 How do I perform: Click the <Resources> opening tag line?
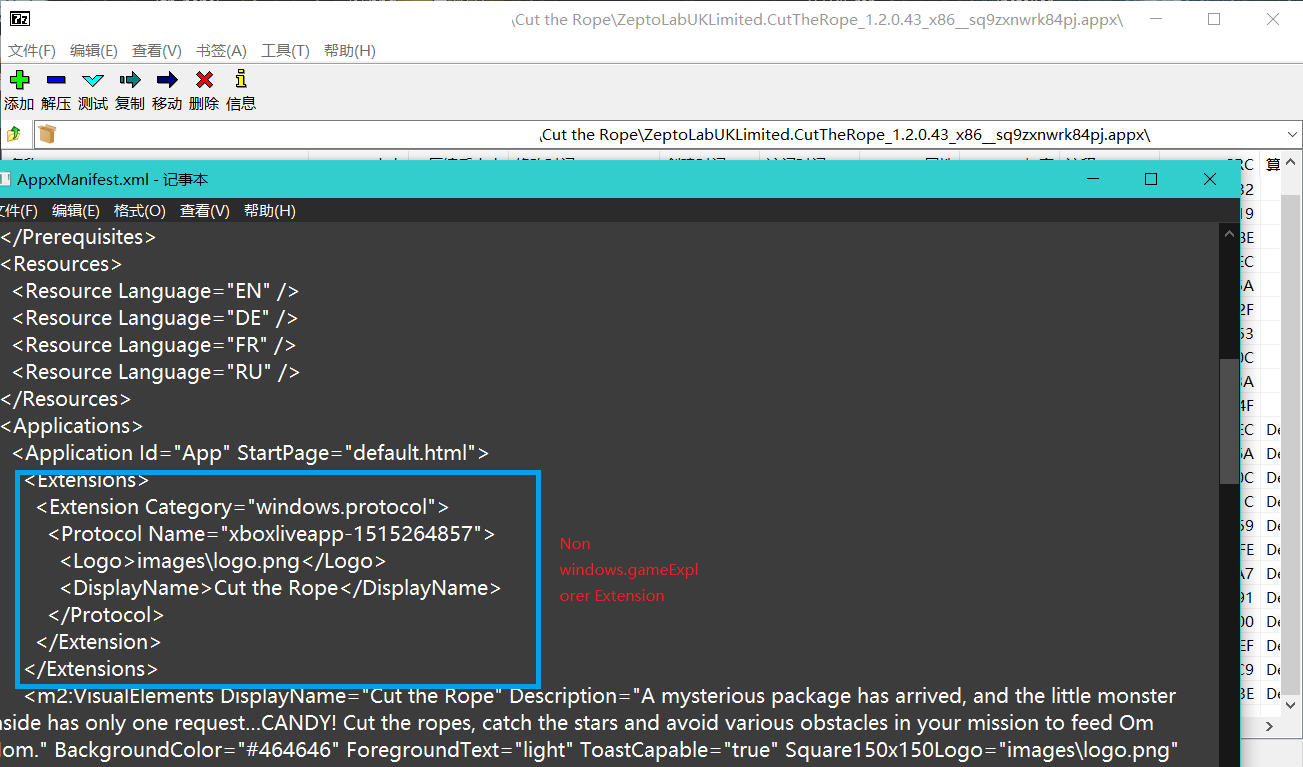click(61, 264)
